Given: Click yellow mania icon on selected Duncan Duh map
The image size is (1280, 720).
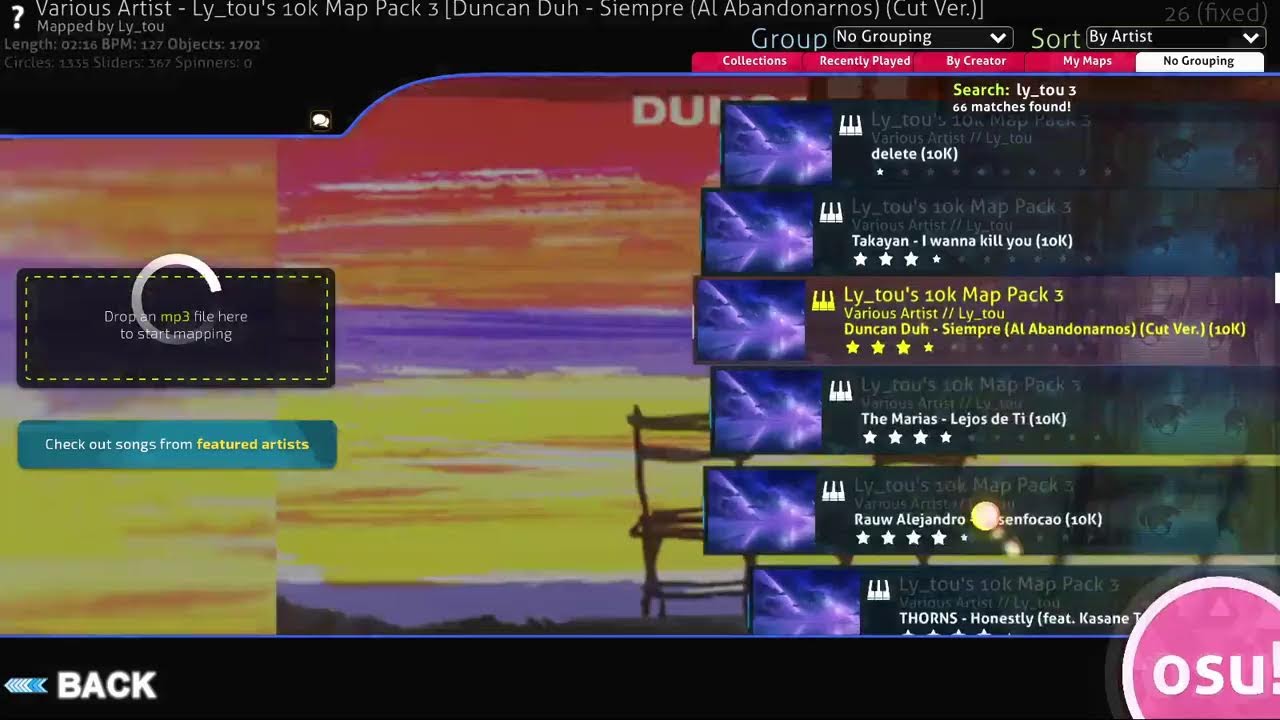Looking at the screenshot, I should pos(823,300).
